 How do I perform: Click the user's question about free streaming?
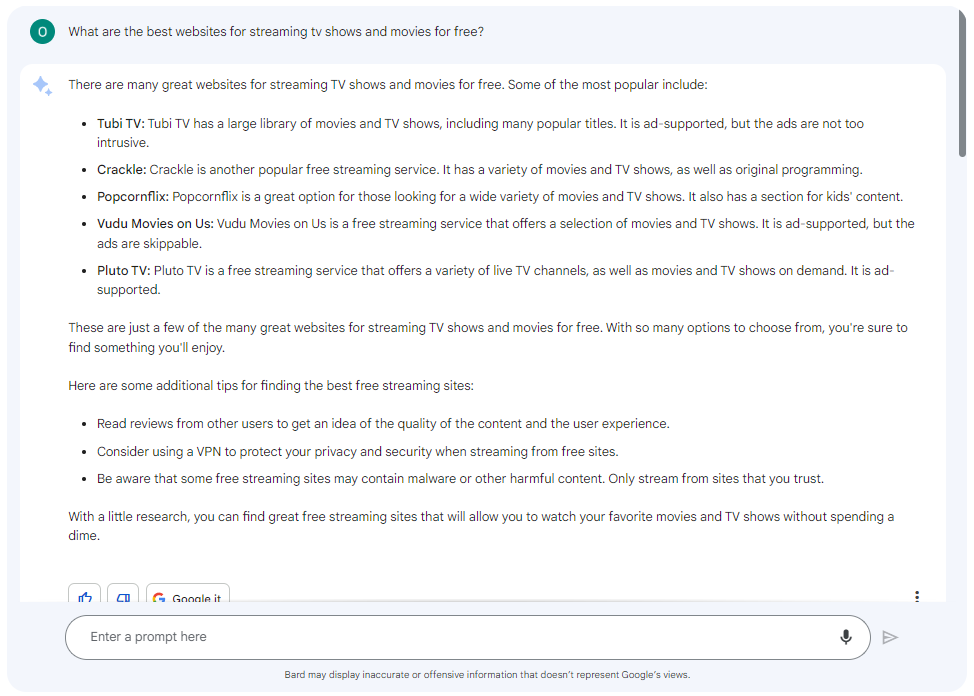(x=276, y=32)
